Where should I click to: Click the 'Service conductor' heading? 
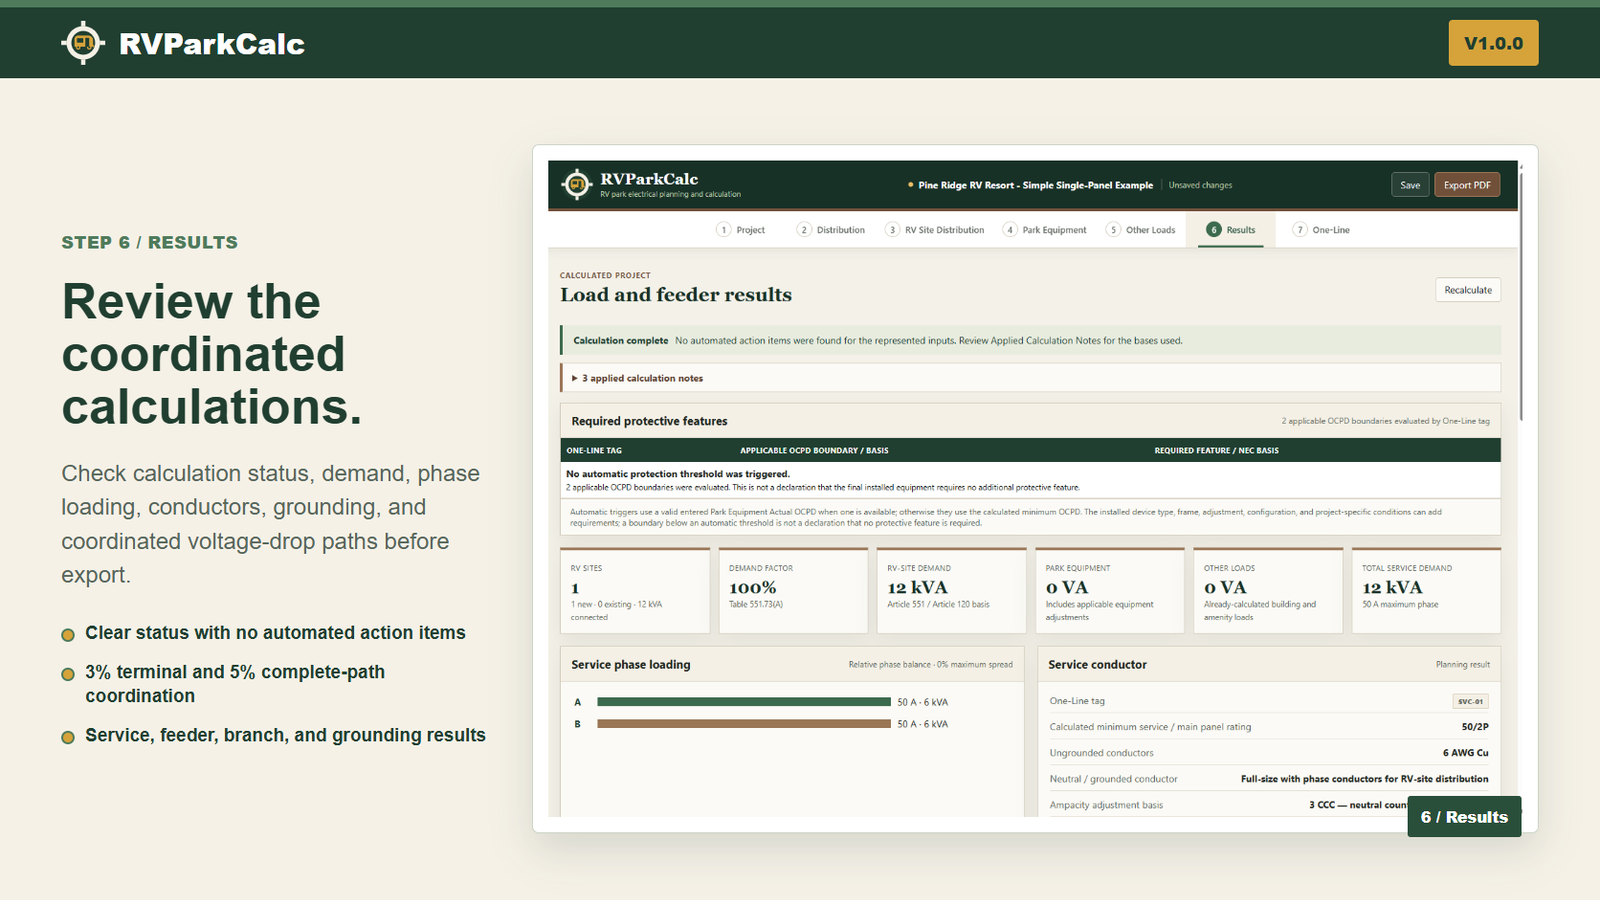point(1097,664)
